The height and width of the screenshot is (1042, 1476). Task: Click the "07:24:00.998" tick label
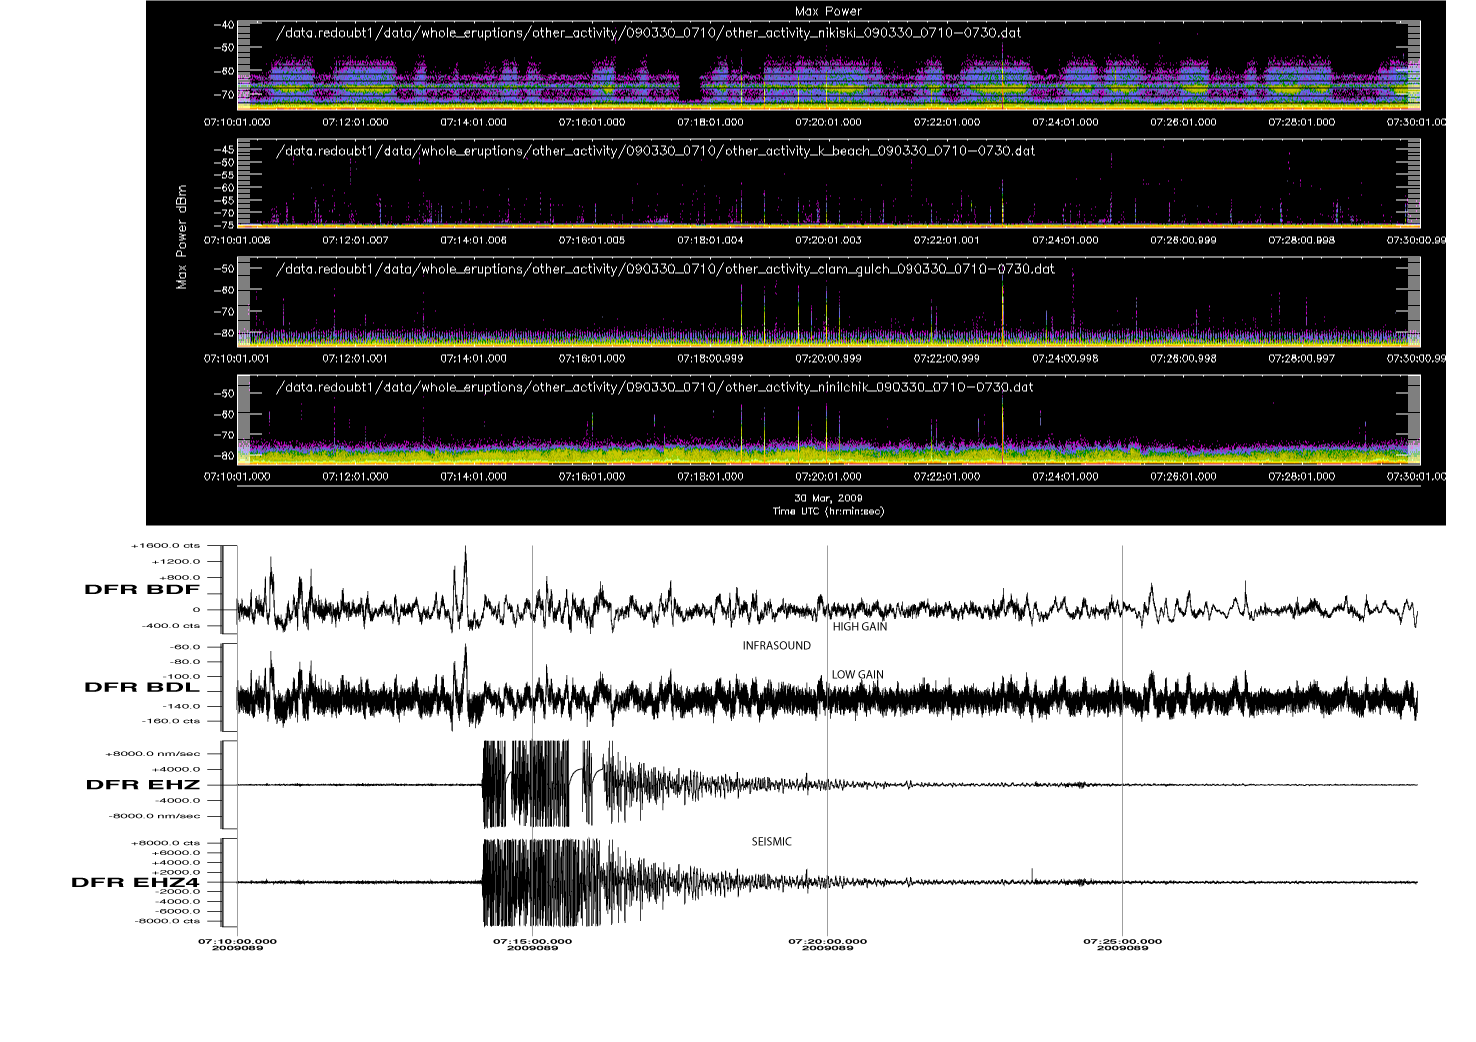tap(1064, 358)
